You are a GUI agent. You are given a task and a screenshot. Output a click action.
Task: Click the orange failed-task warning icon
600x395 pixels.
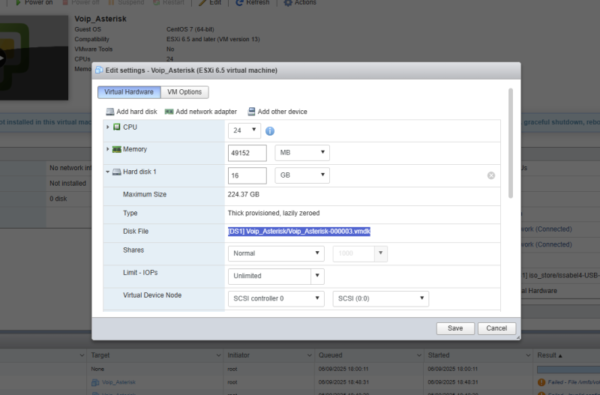(541, 382)
